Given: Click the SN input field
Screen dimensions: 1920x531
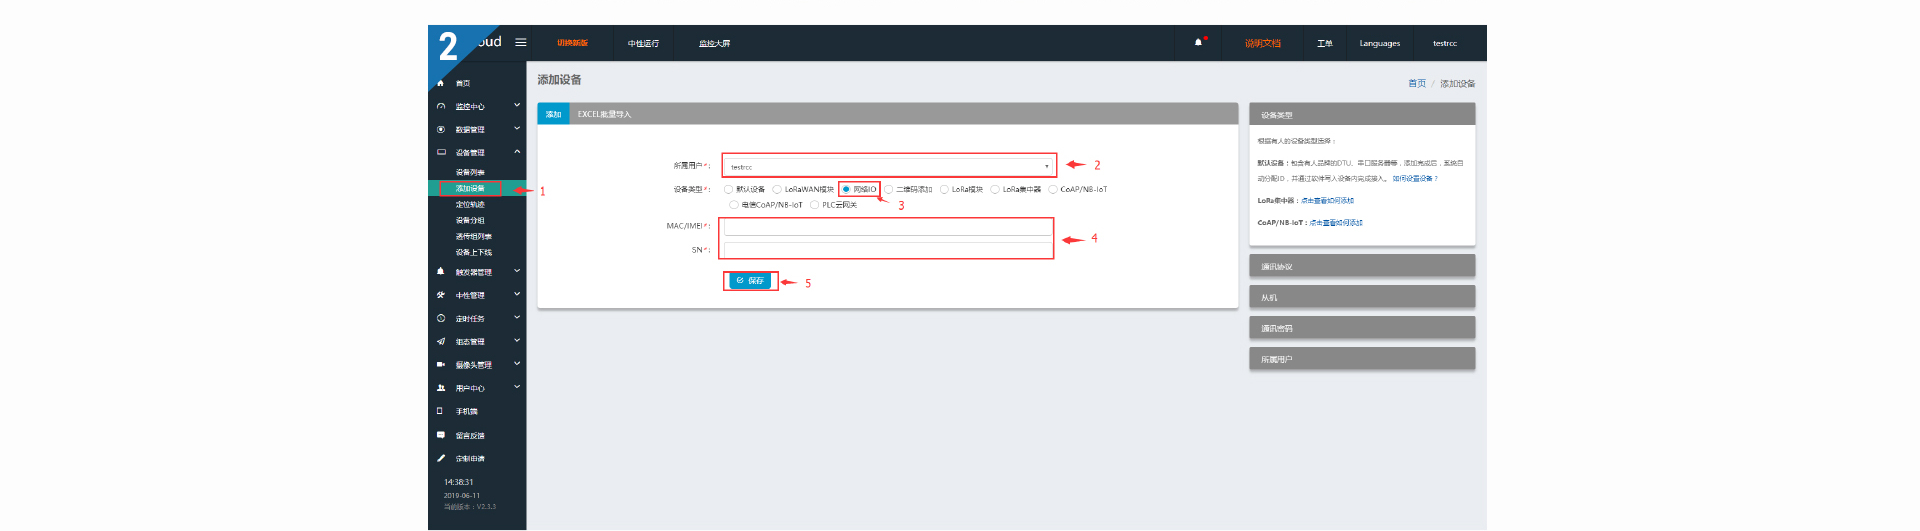Looking at the screenshot, I should [888, 250].
